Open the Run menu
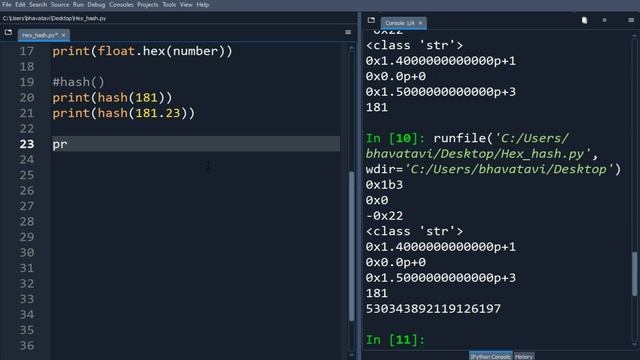Image resolution: width=640 pixels, height=360 pixels. 78,4
